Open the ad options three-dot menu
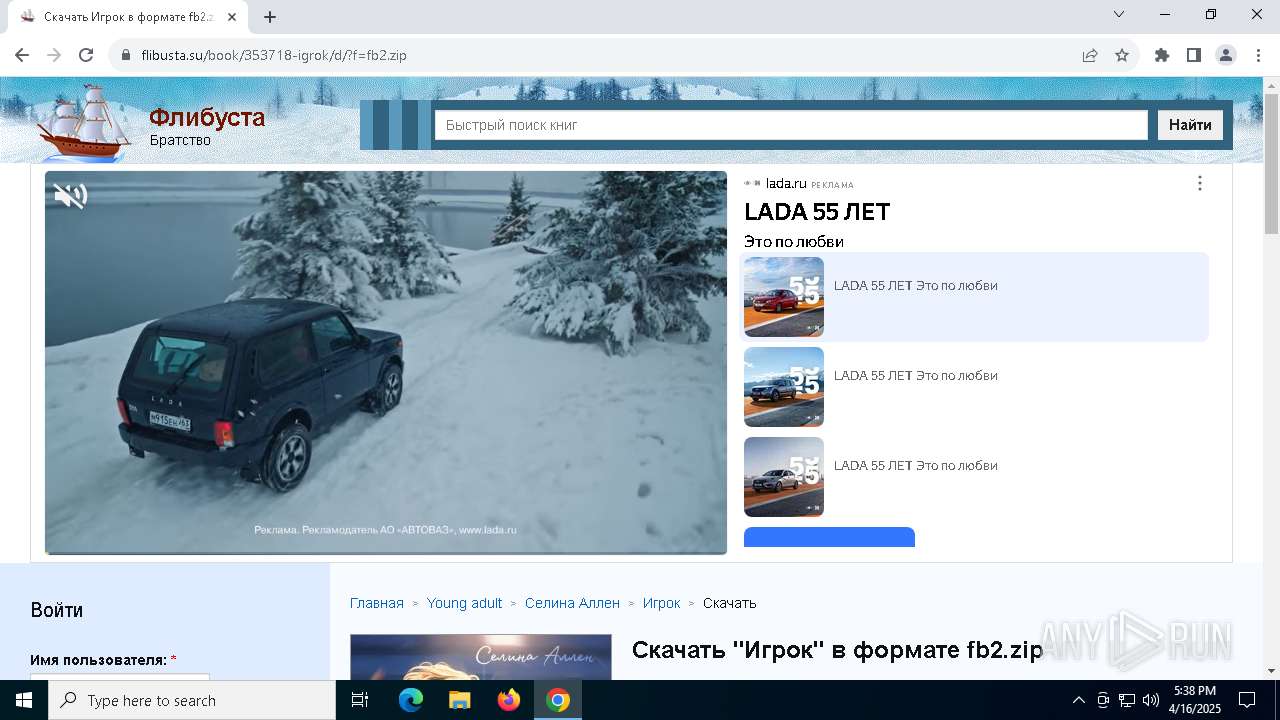Image resolution: width=1280 pixels, height=720 pixels. (x=1200, y=183)
